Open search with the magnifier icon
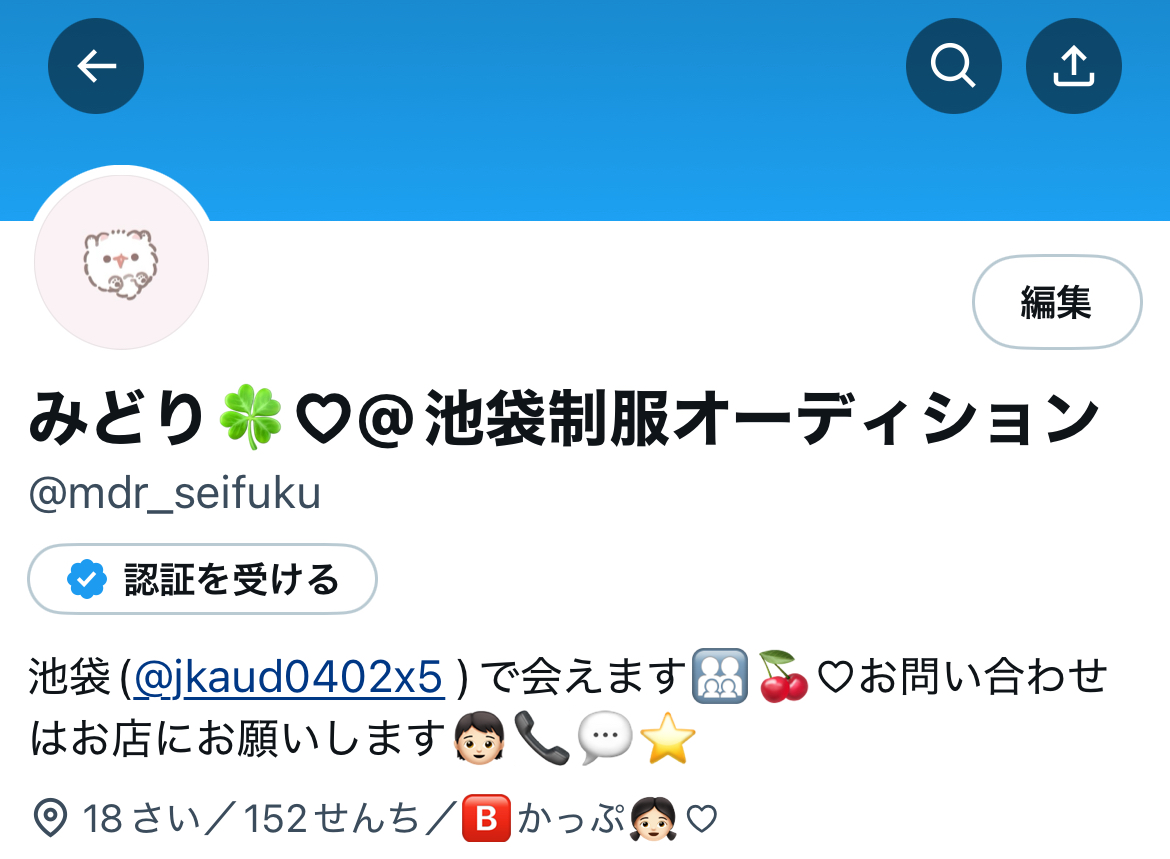 pyautogui.click(x=954, y=66)
